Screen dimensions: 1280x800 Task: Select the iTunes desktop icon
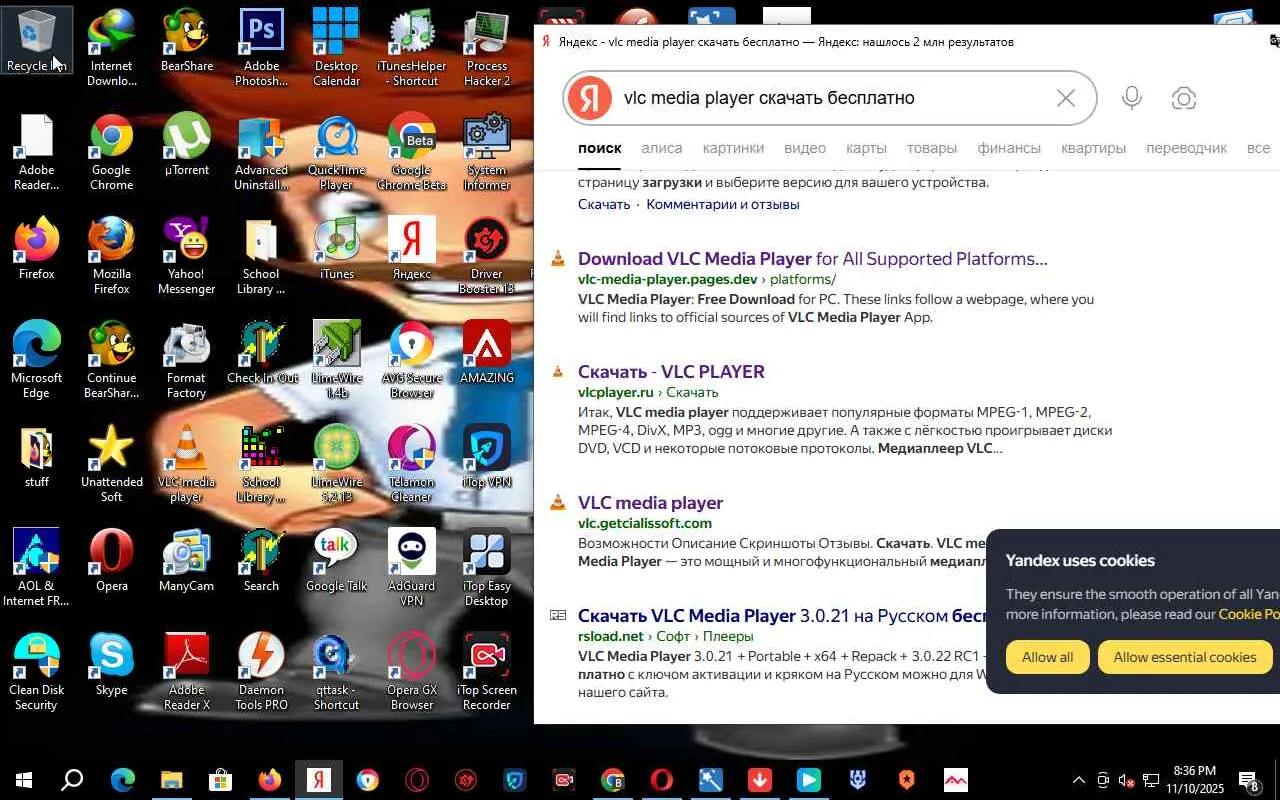click(x=336, y=249)
